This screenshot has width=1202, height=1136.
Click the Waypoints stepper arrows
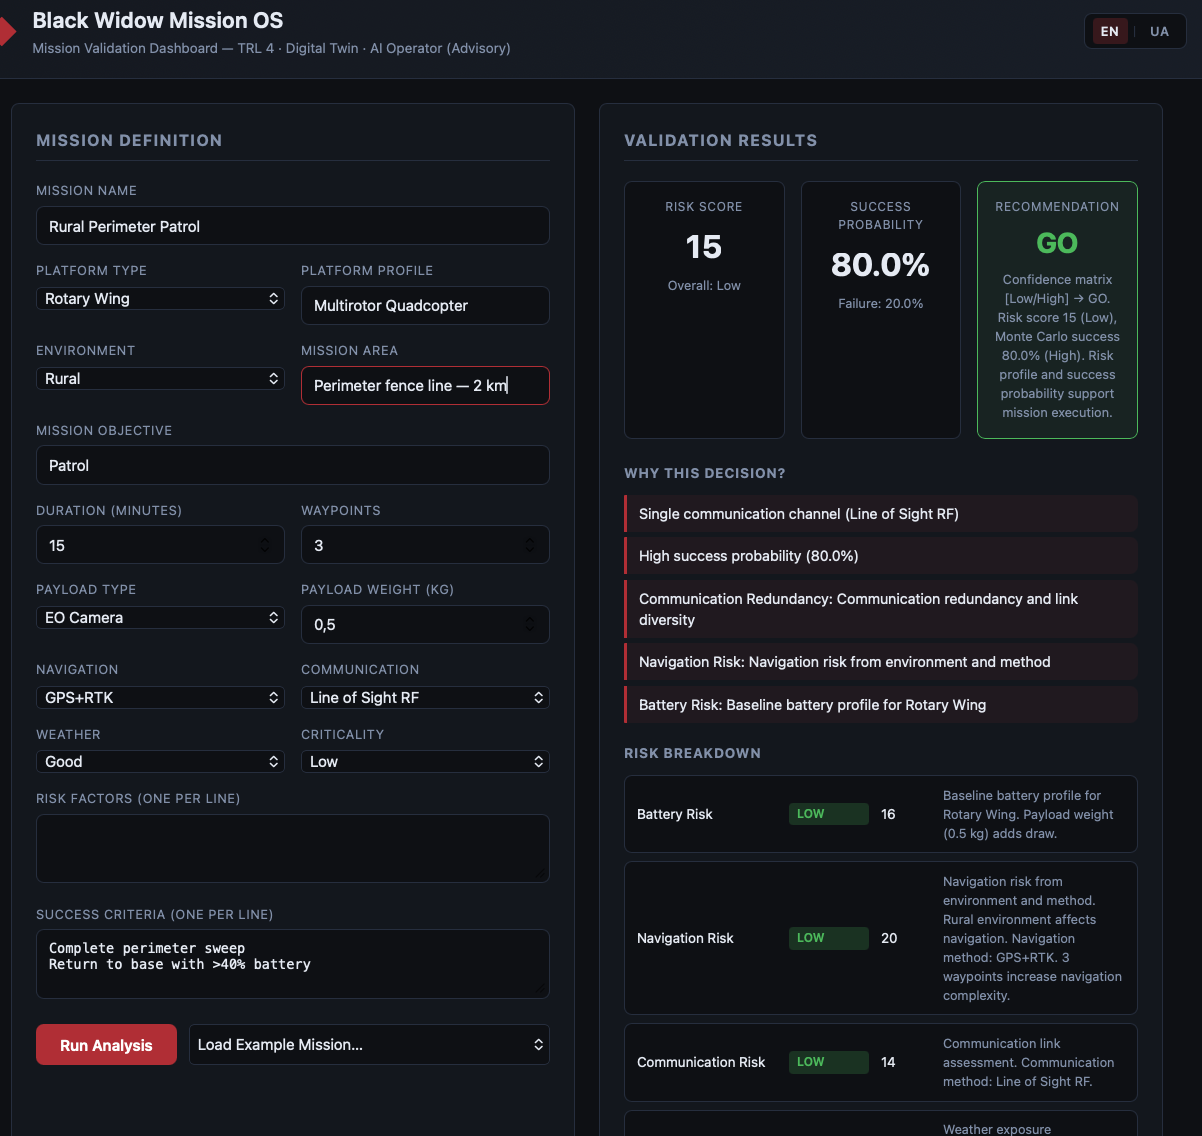(x=530, y=545)
